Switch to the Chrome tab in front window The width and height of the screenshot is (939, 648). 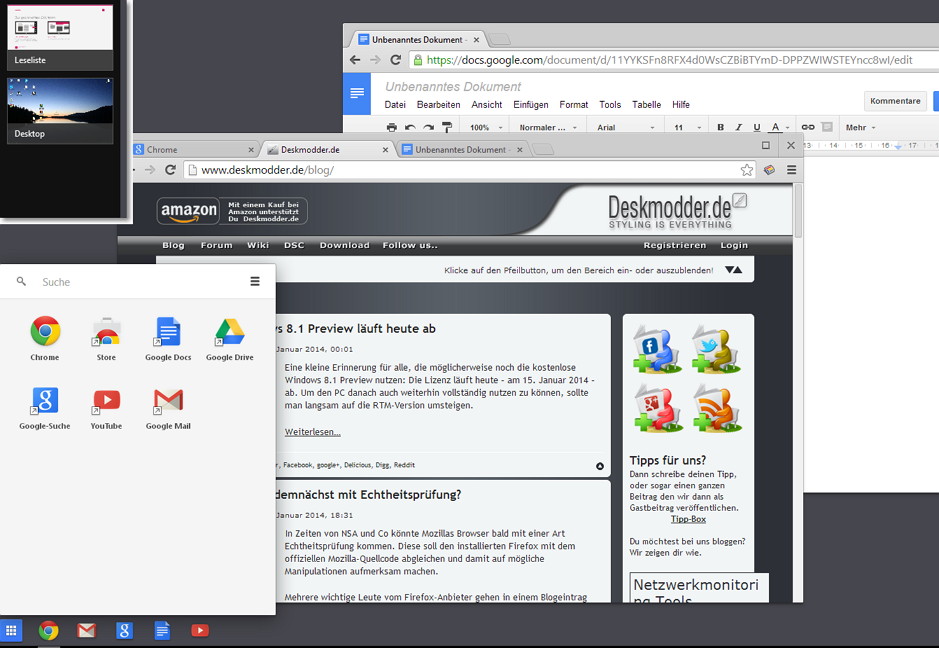click(x=195, y=150)
